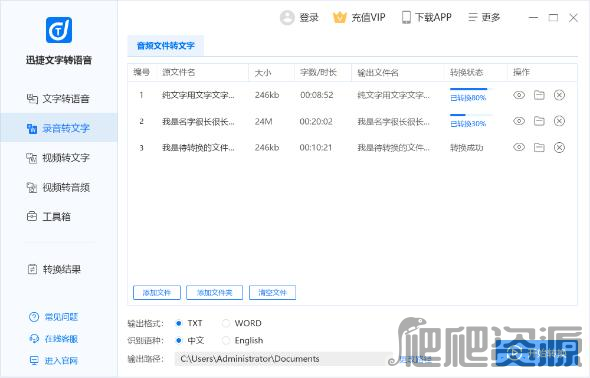Preview file 2 with its eye icon
Image resolution: width=590 pixels, height=378 pixels.
coord(519,121)
